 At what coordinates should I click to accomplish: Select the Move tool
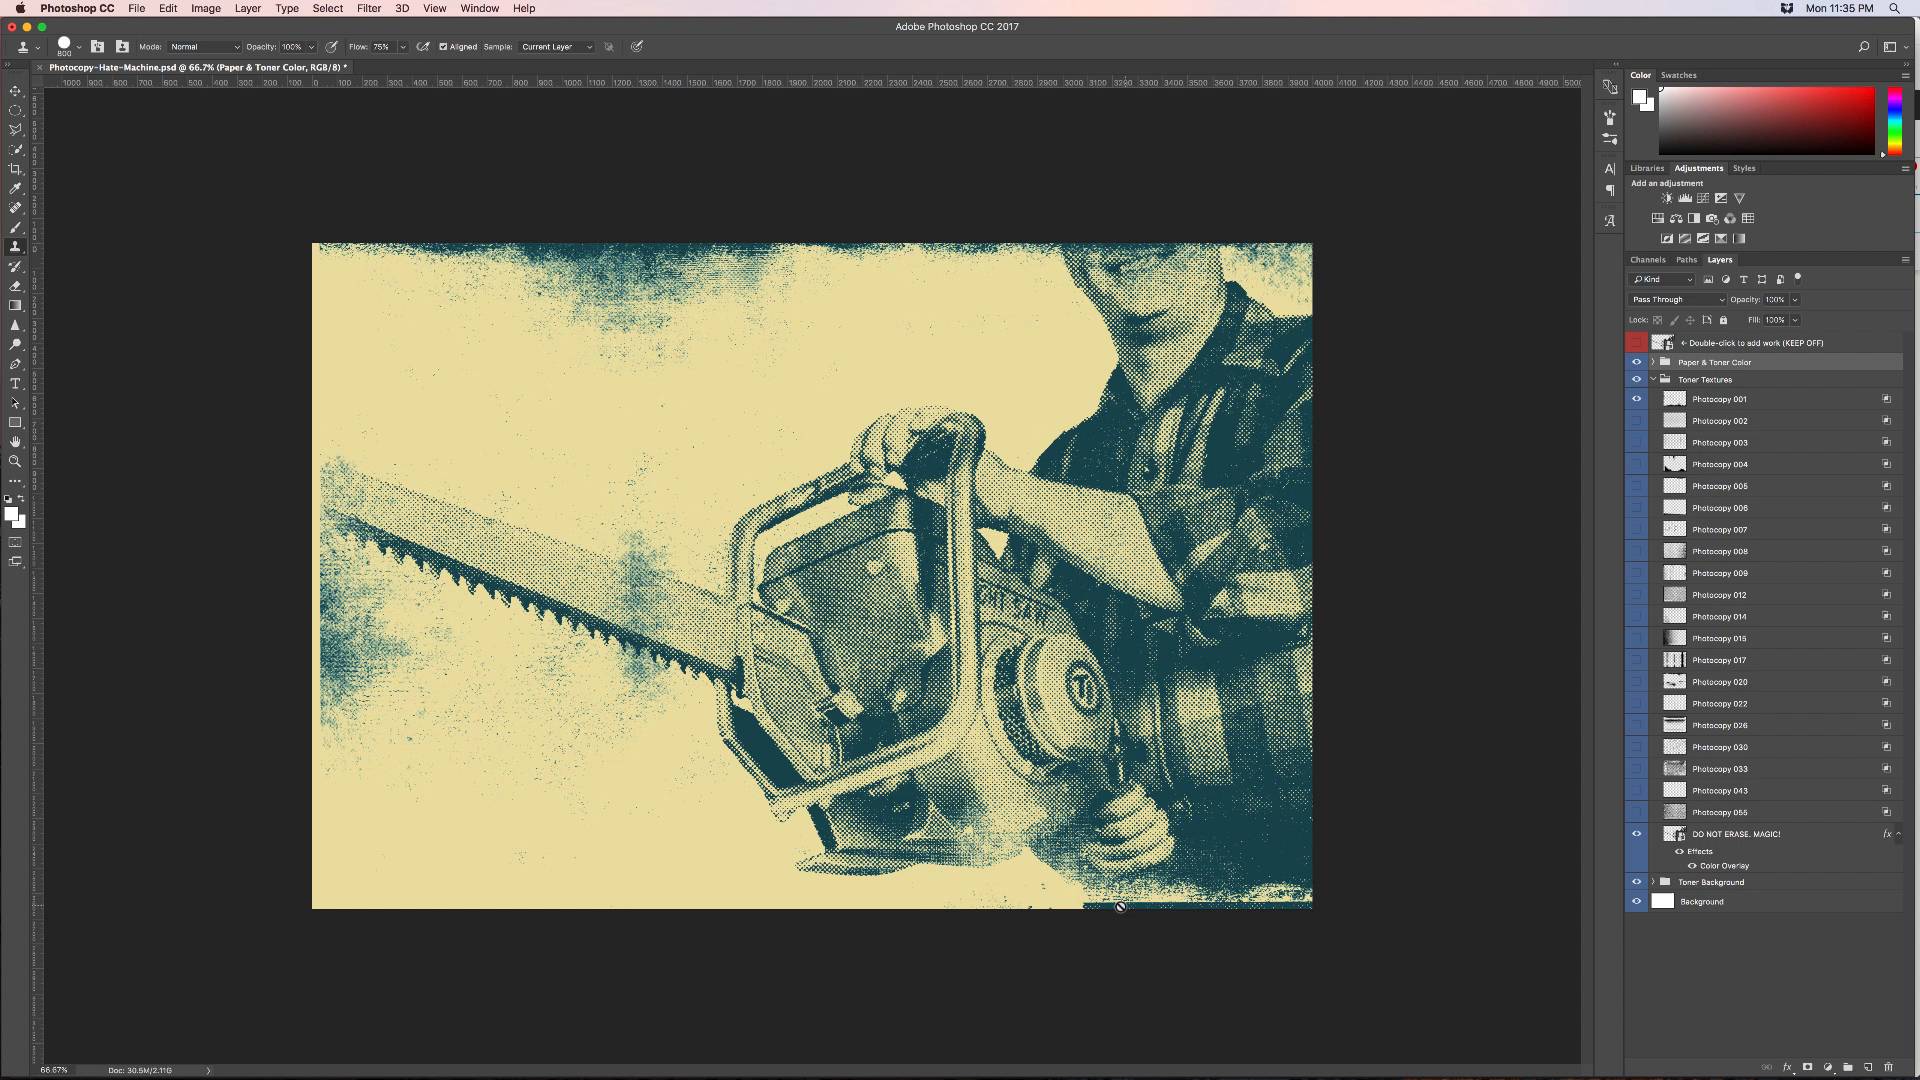click(15, 91)
